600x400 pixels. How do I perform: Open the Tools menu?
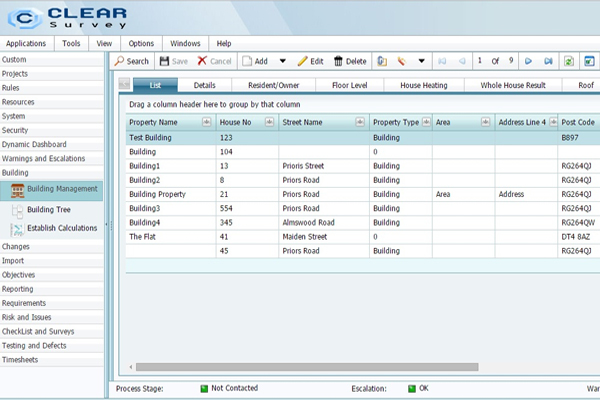pyautogui.click(x=71, y=43)
